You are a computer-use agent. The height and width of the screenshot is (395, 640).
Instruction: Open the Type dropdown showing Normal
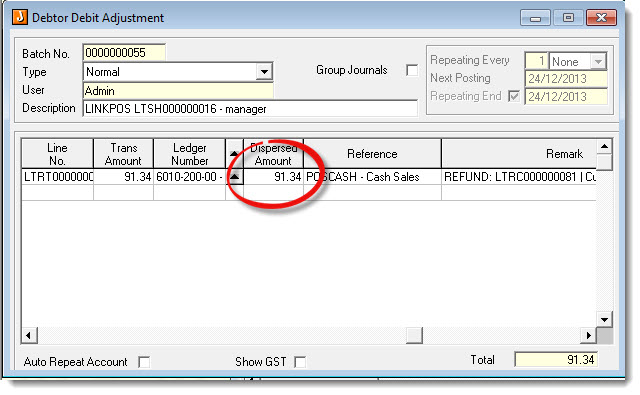(264, 72)
